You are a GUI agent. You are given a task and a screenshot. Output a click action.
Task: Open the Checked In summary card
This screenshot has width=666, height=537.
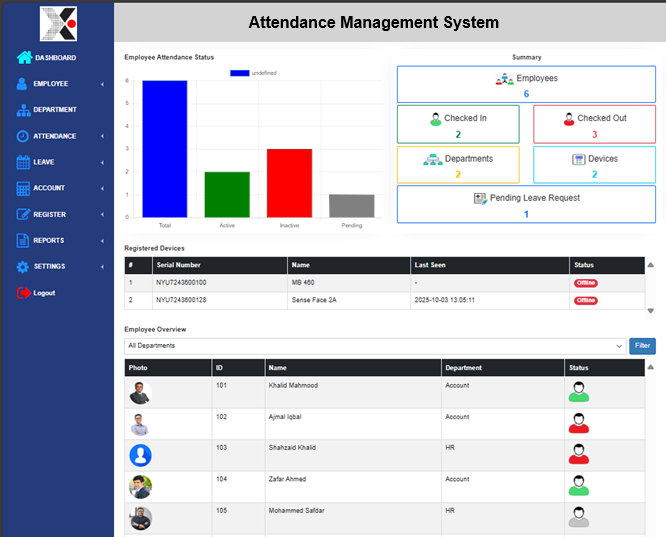(458, 125)
